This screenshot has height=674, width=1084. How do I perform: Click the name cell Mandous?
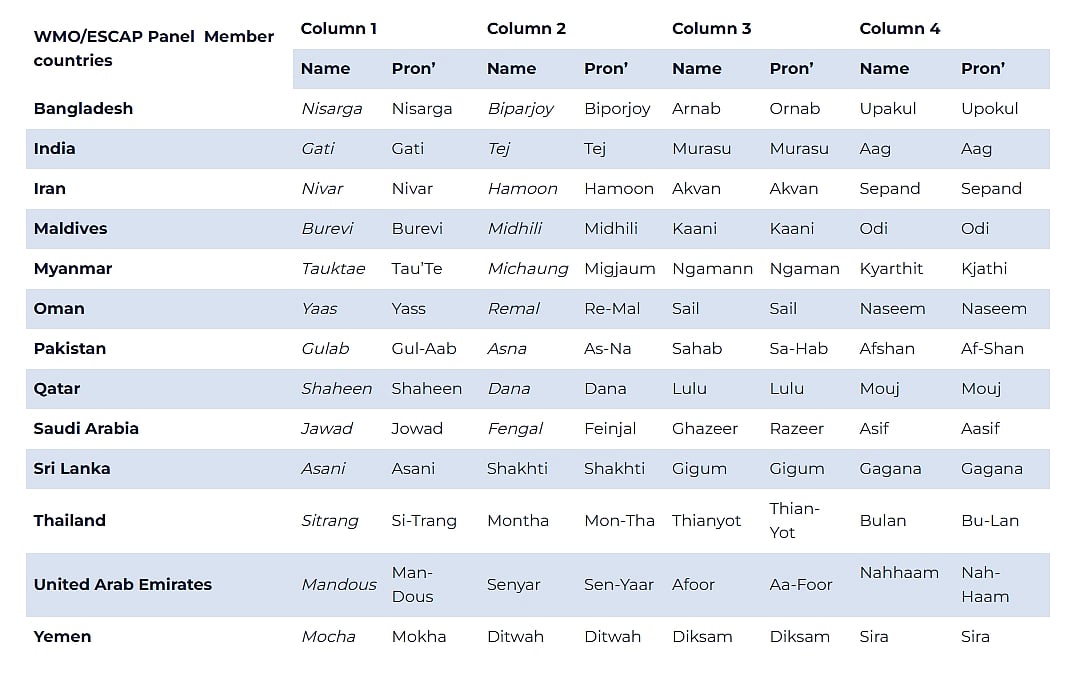coord(339,584)
